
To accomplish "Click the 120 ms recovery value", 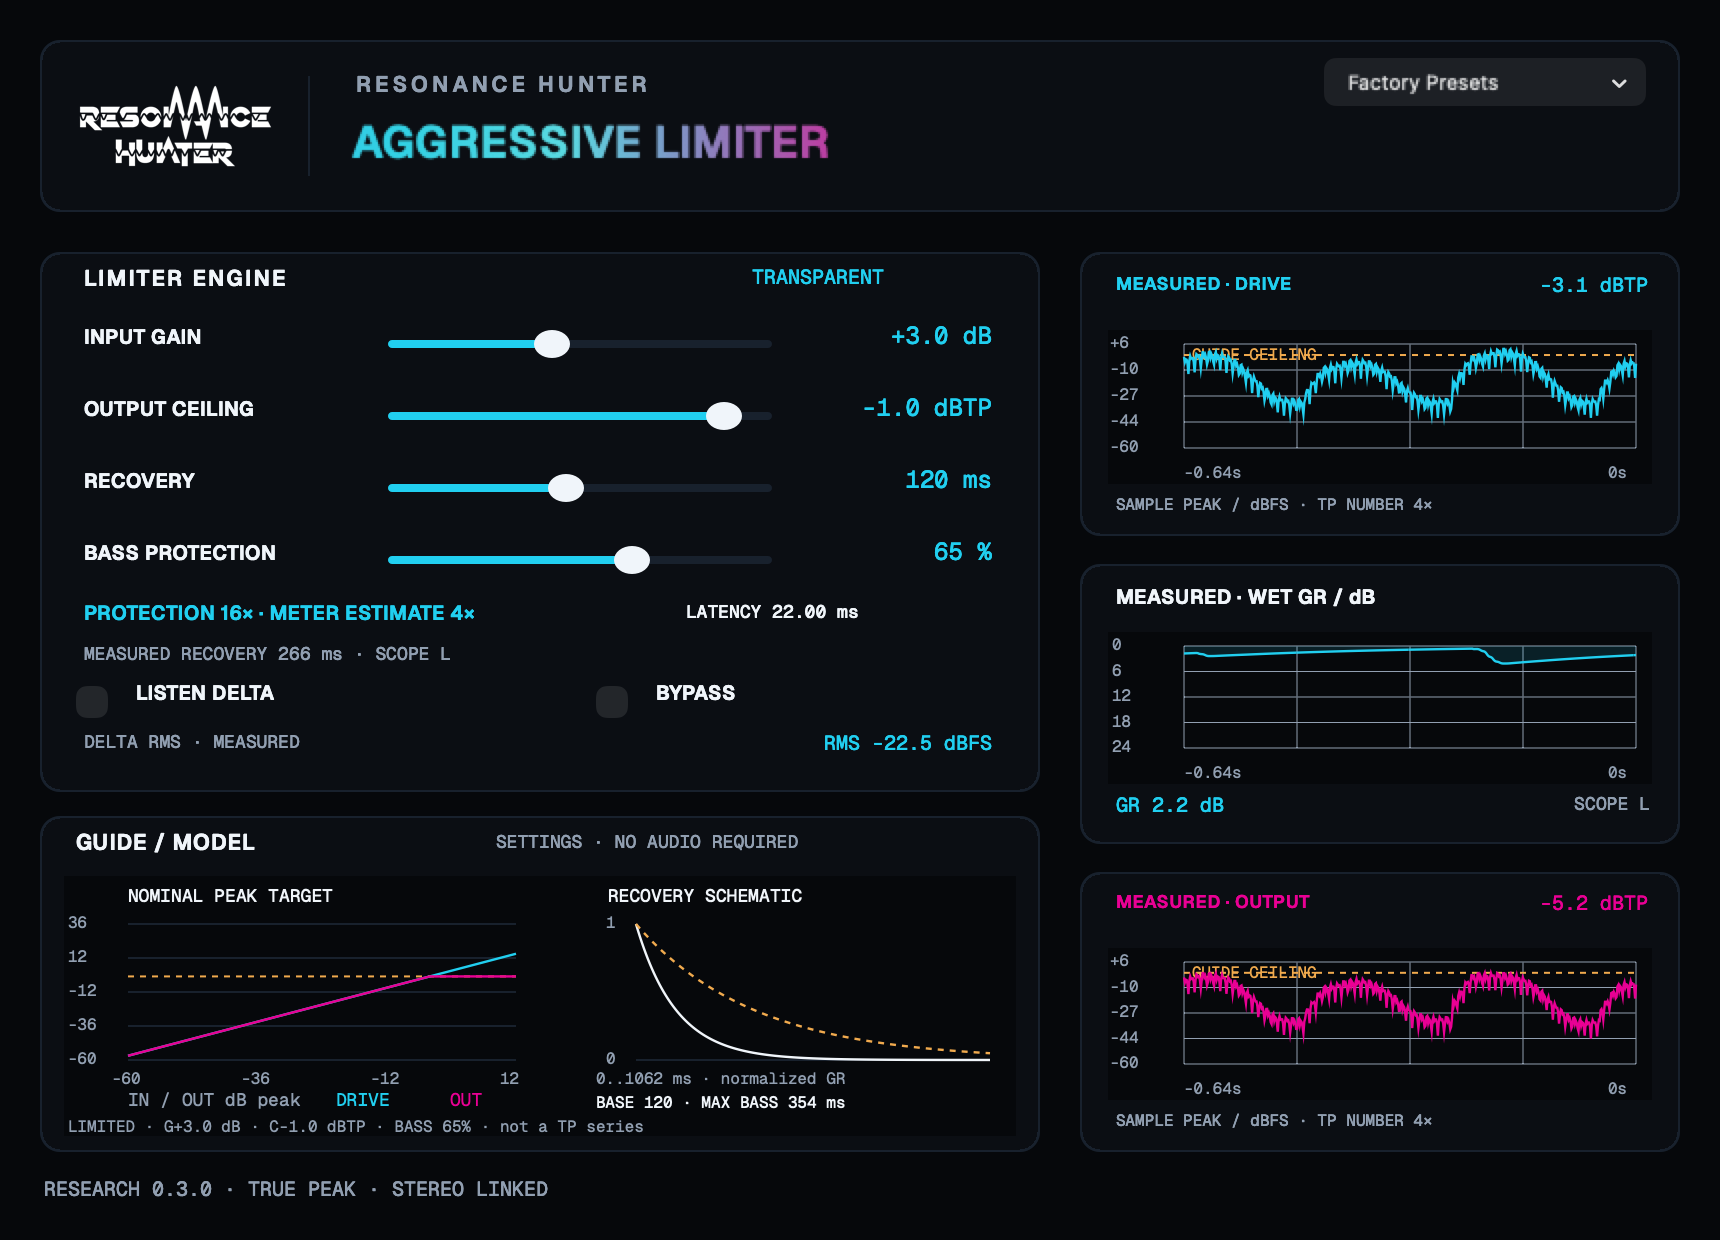I will pos(948,480).
